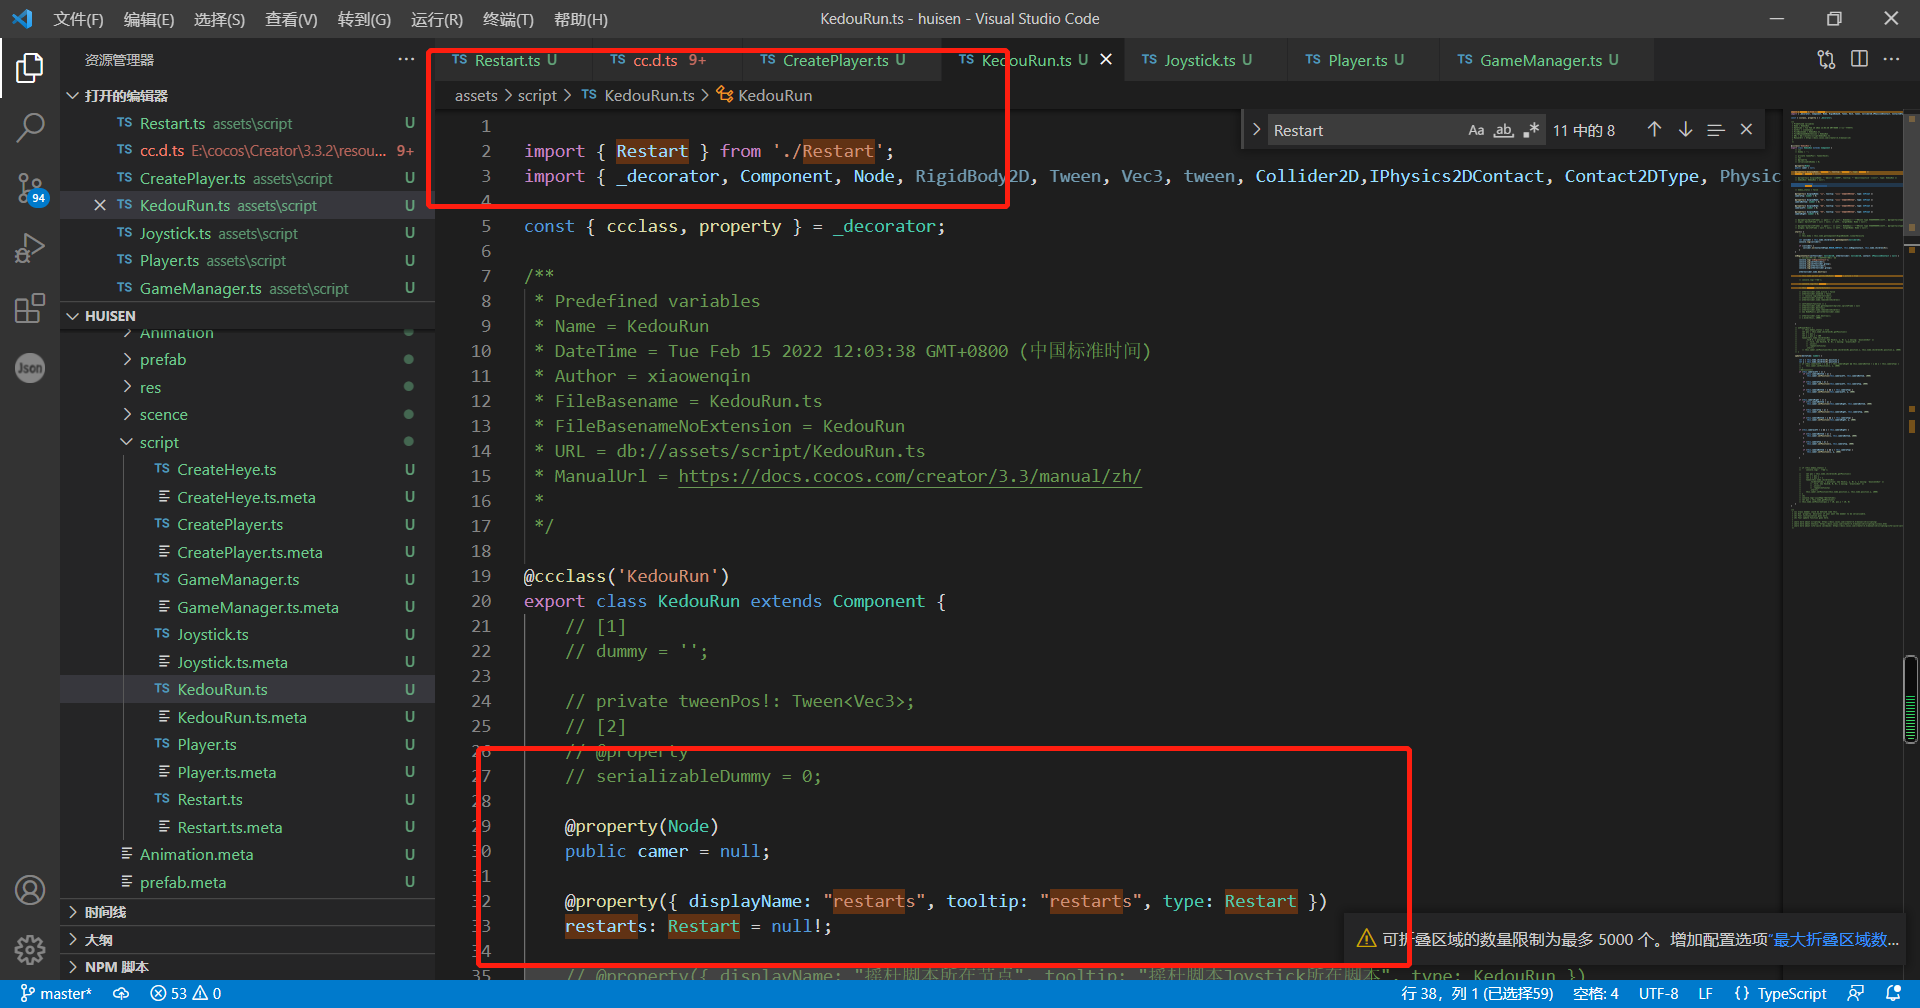1920x1008 pixels.
Task: Open the Explorer view in activity bar
Action: click(x=30, y=68)
